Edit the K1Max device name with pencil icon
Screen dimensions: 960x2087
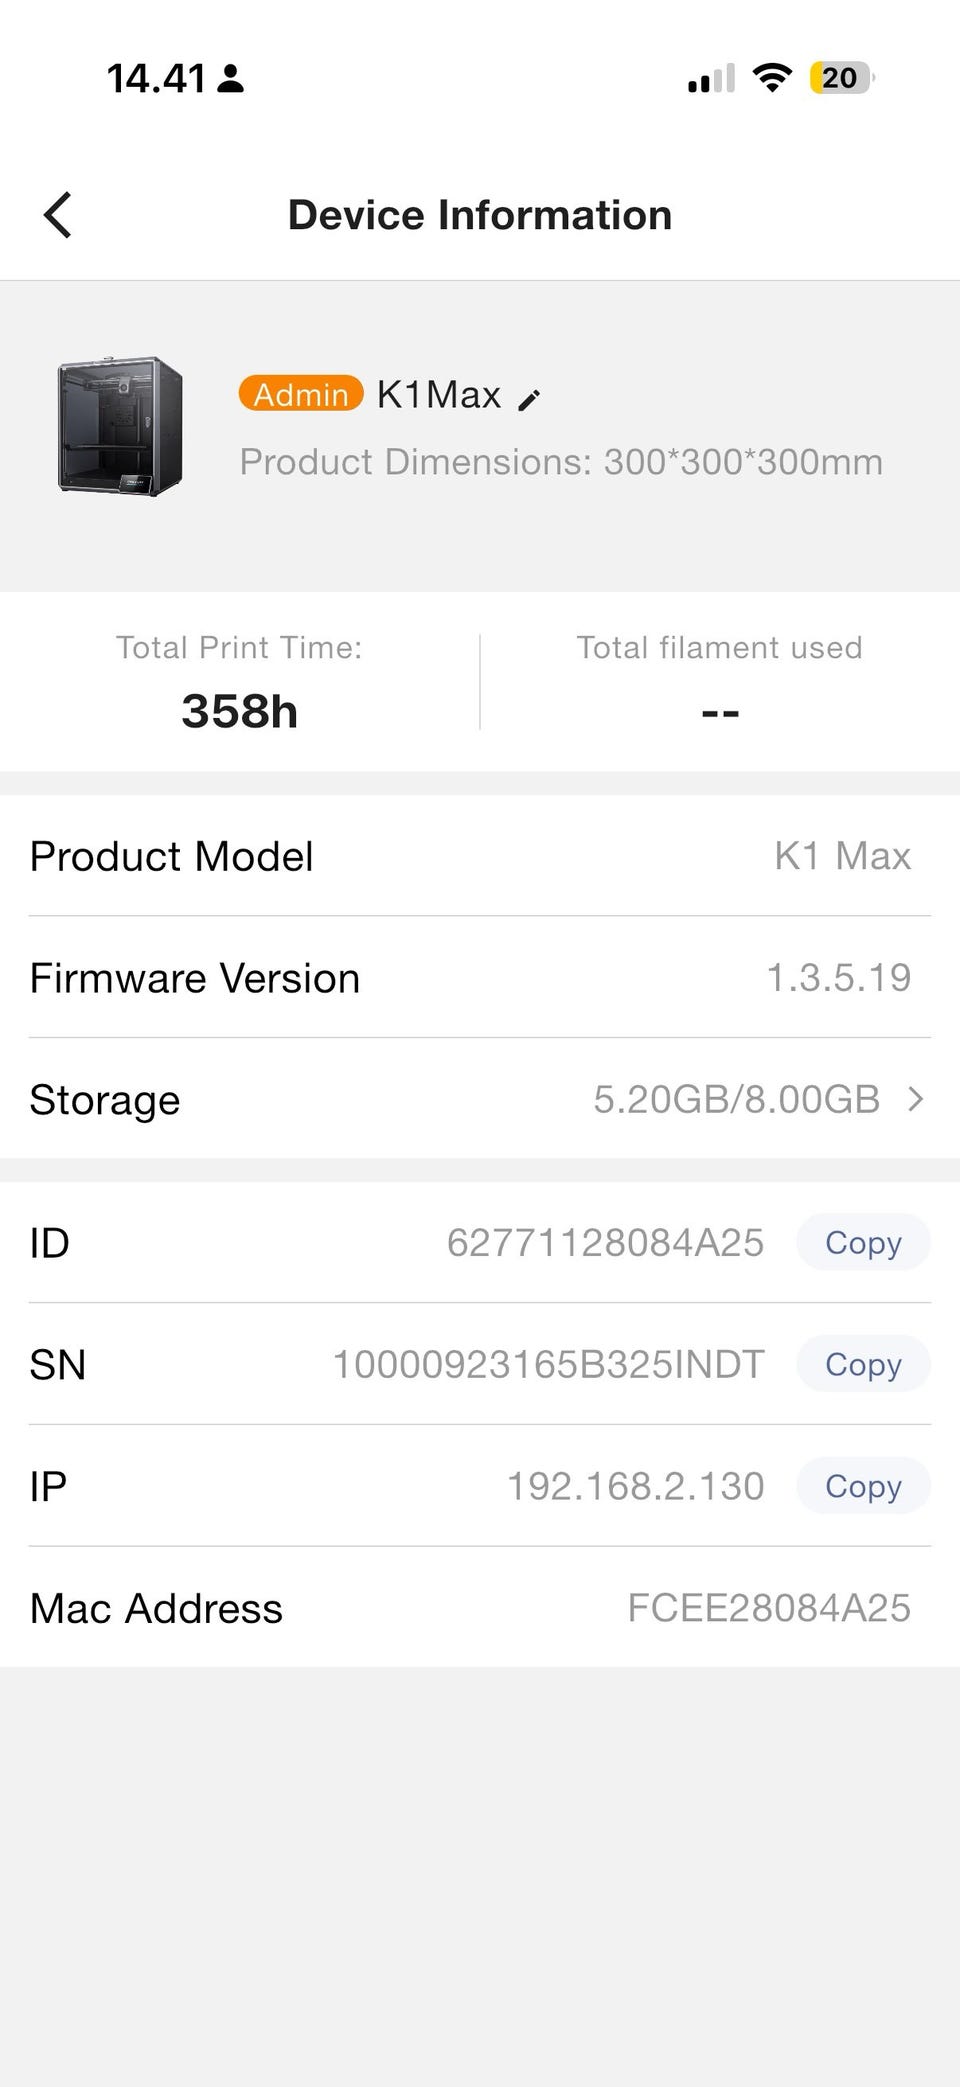(529, 400)
